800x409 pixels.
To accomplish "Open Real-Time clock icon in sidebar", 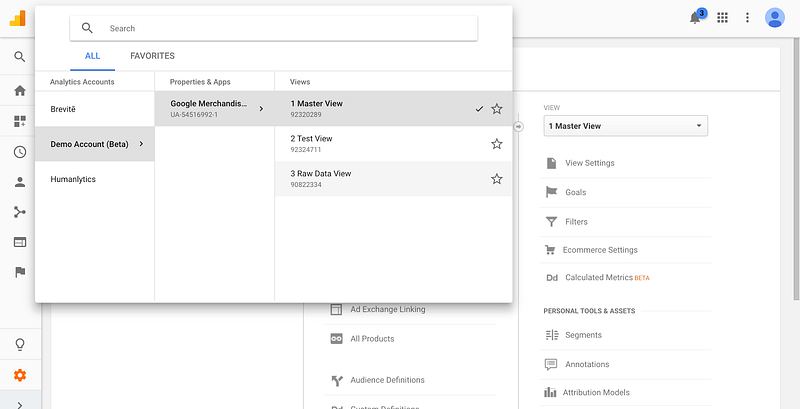I will click(20, 152).
